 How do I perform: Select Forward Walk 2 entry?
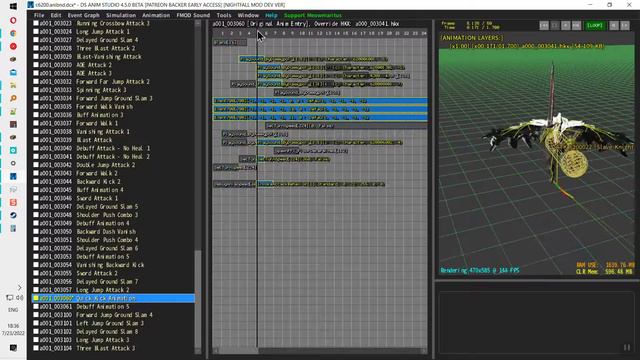point(113,173)
